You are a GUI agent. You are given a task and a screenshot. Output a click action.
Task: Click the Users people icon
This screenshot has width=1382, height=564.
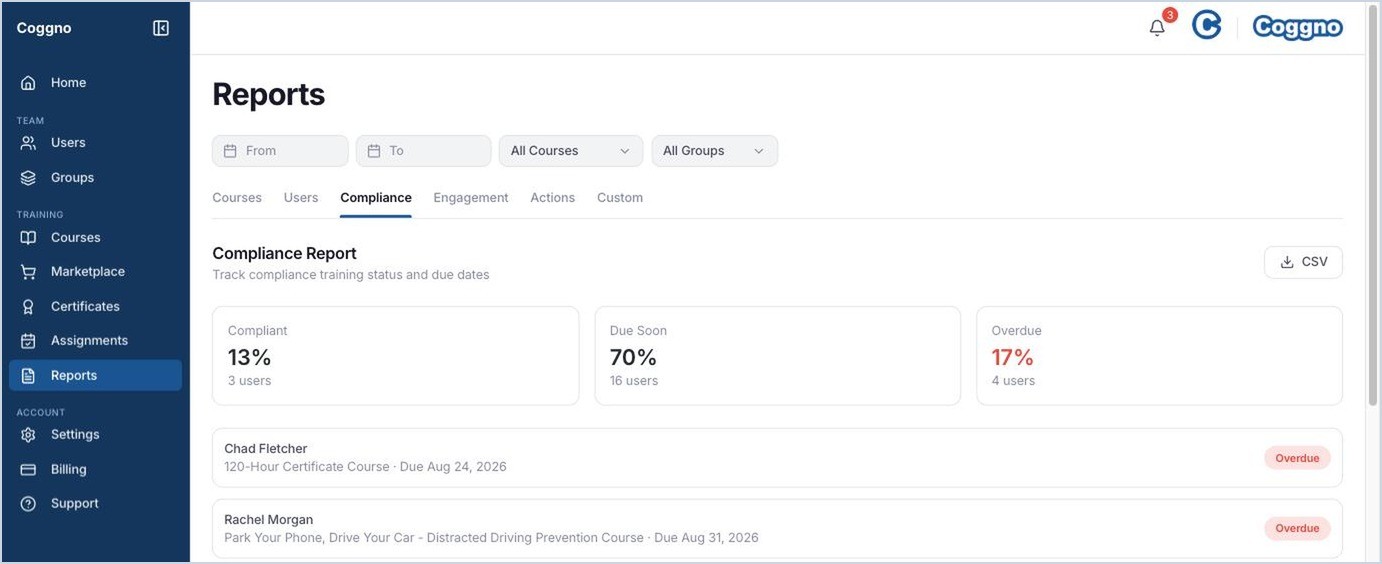(28, 143)
